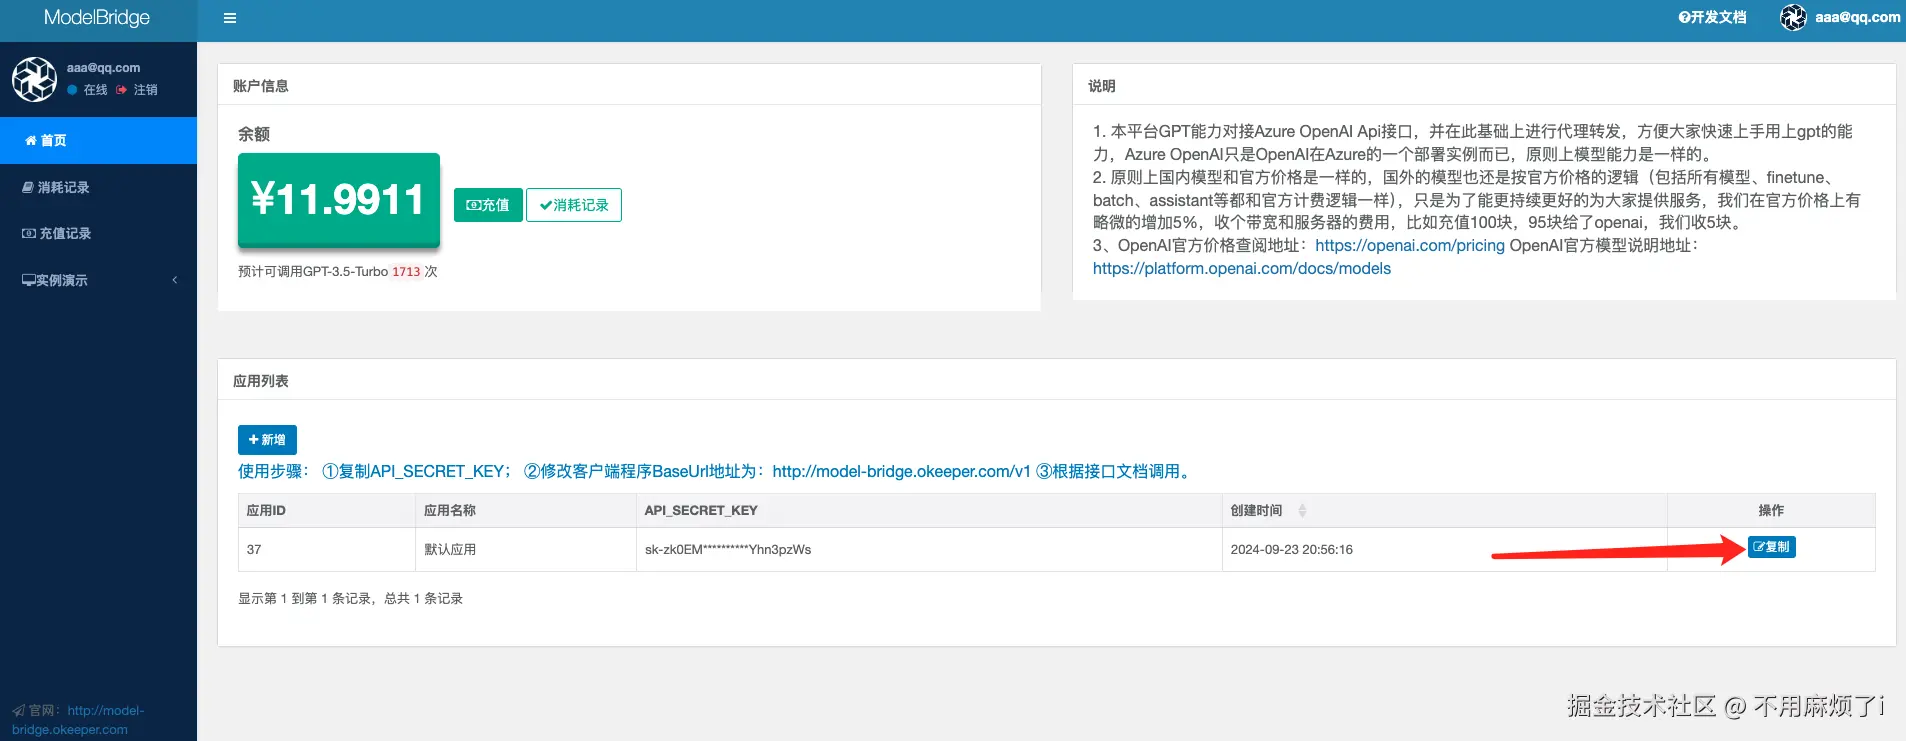Screen dimensions: 1906x741
Task: Click the money icon beside 充值记录
Action: click(29, 233)
